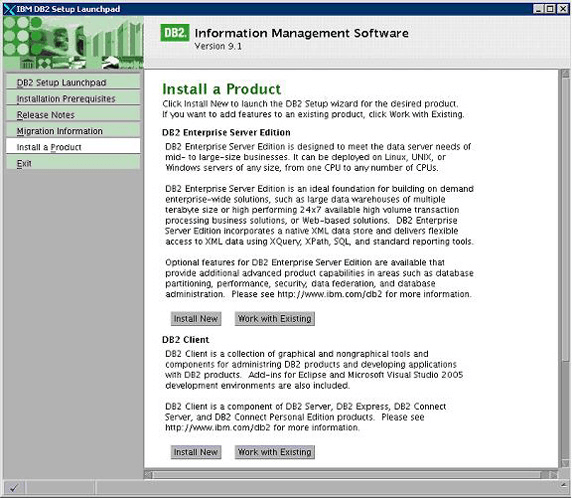The image size is (572, 498).
Task: Maximize the DB2 Setup Launchpad window
Action: coord(550,9)
